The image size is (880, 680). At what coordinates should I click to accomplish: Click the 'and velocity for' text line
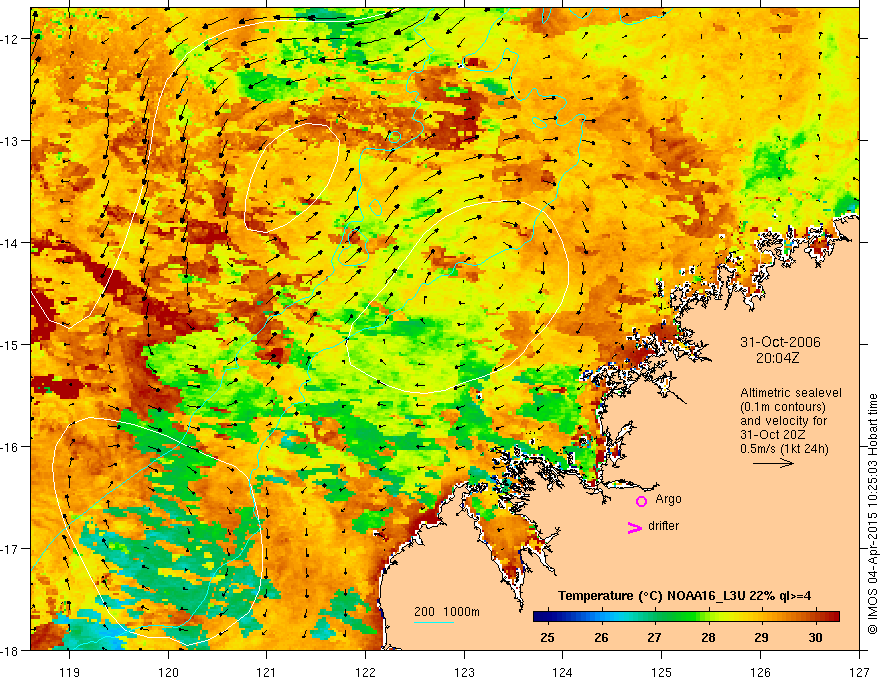pyautogui.click(x=783, y=420)
